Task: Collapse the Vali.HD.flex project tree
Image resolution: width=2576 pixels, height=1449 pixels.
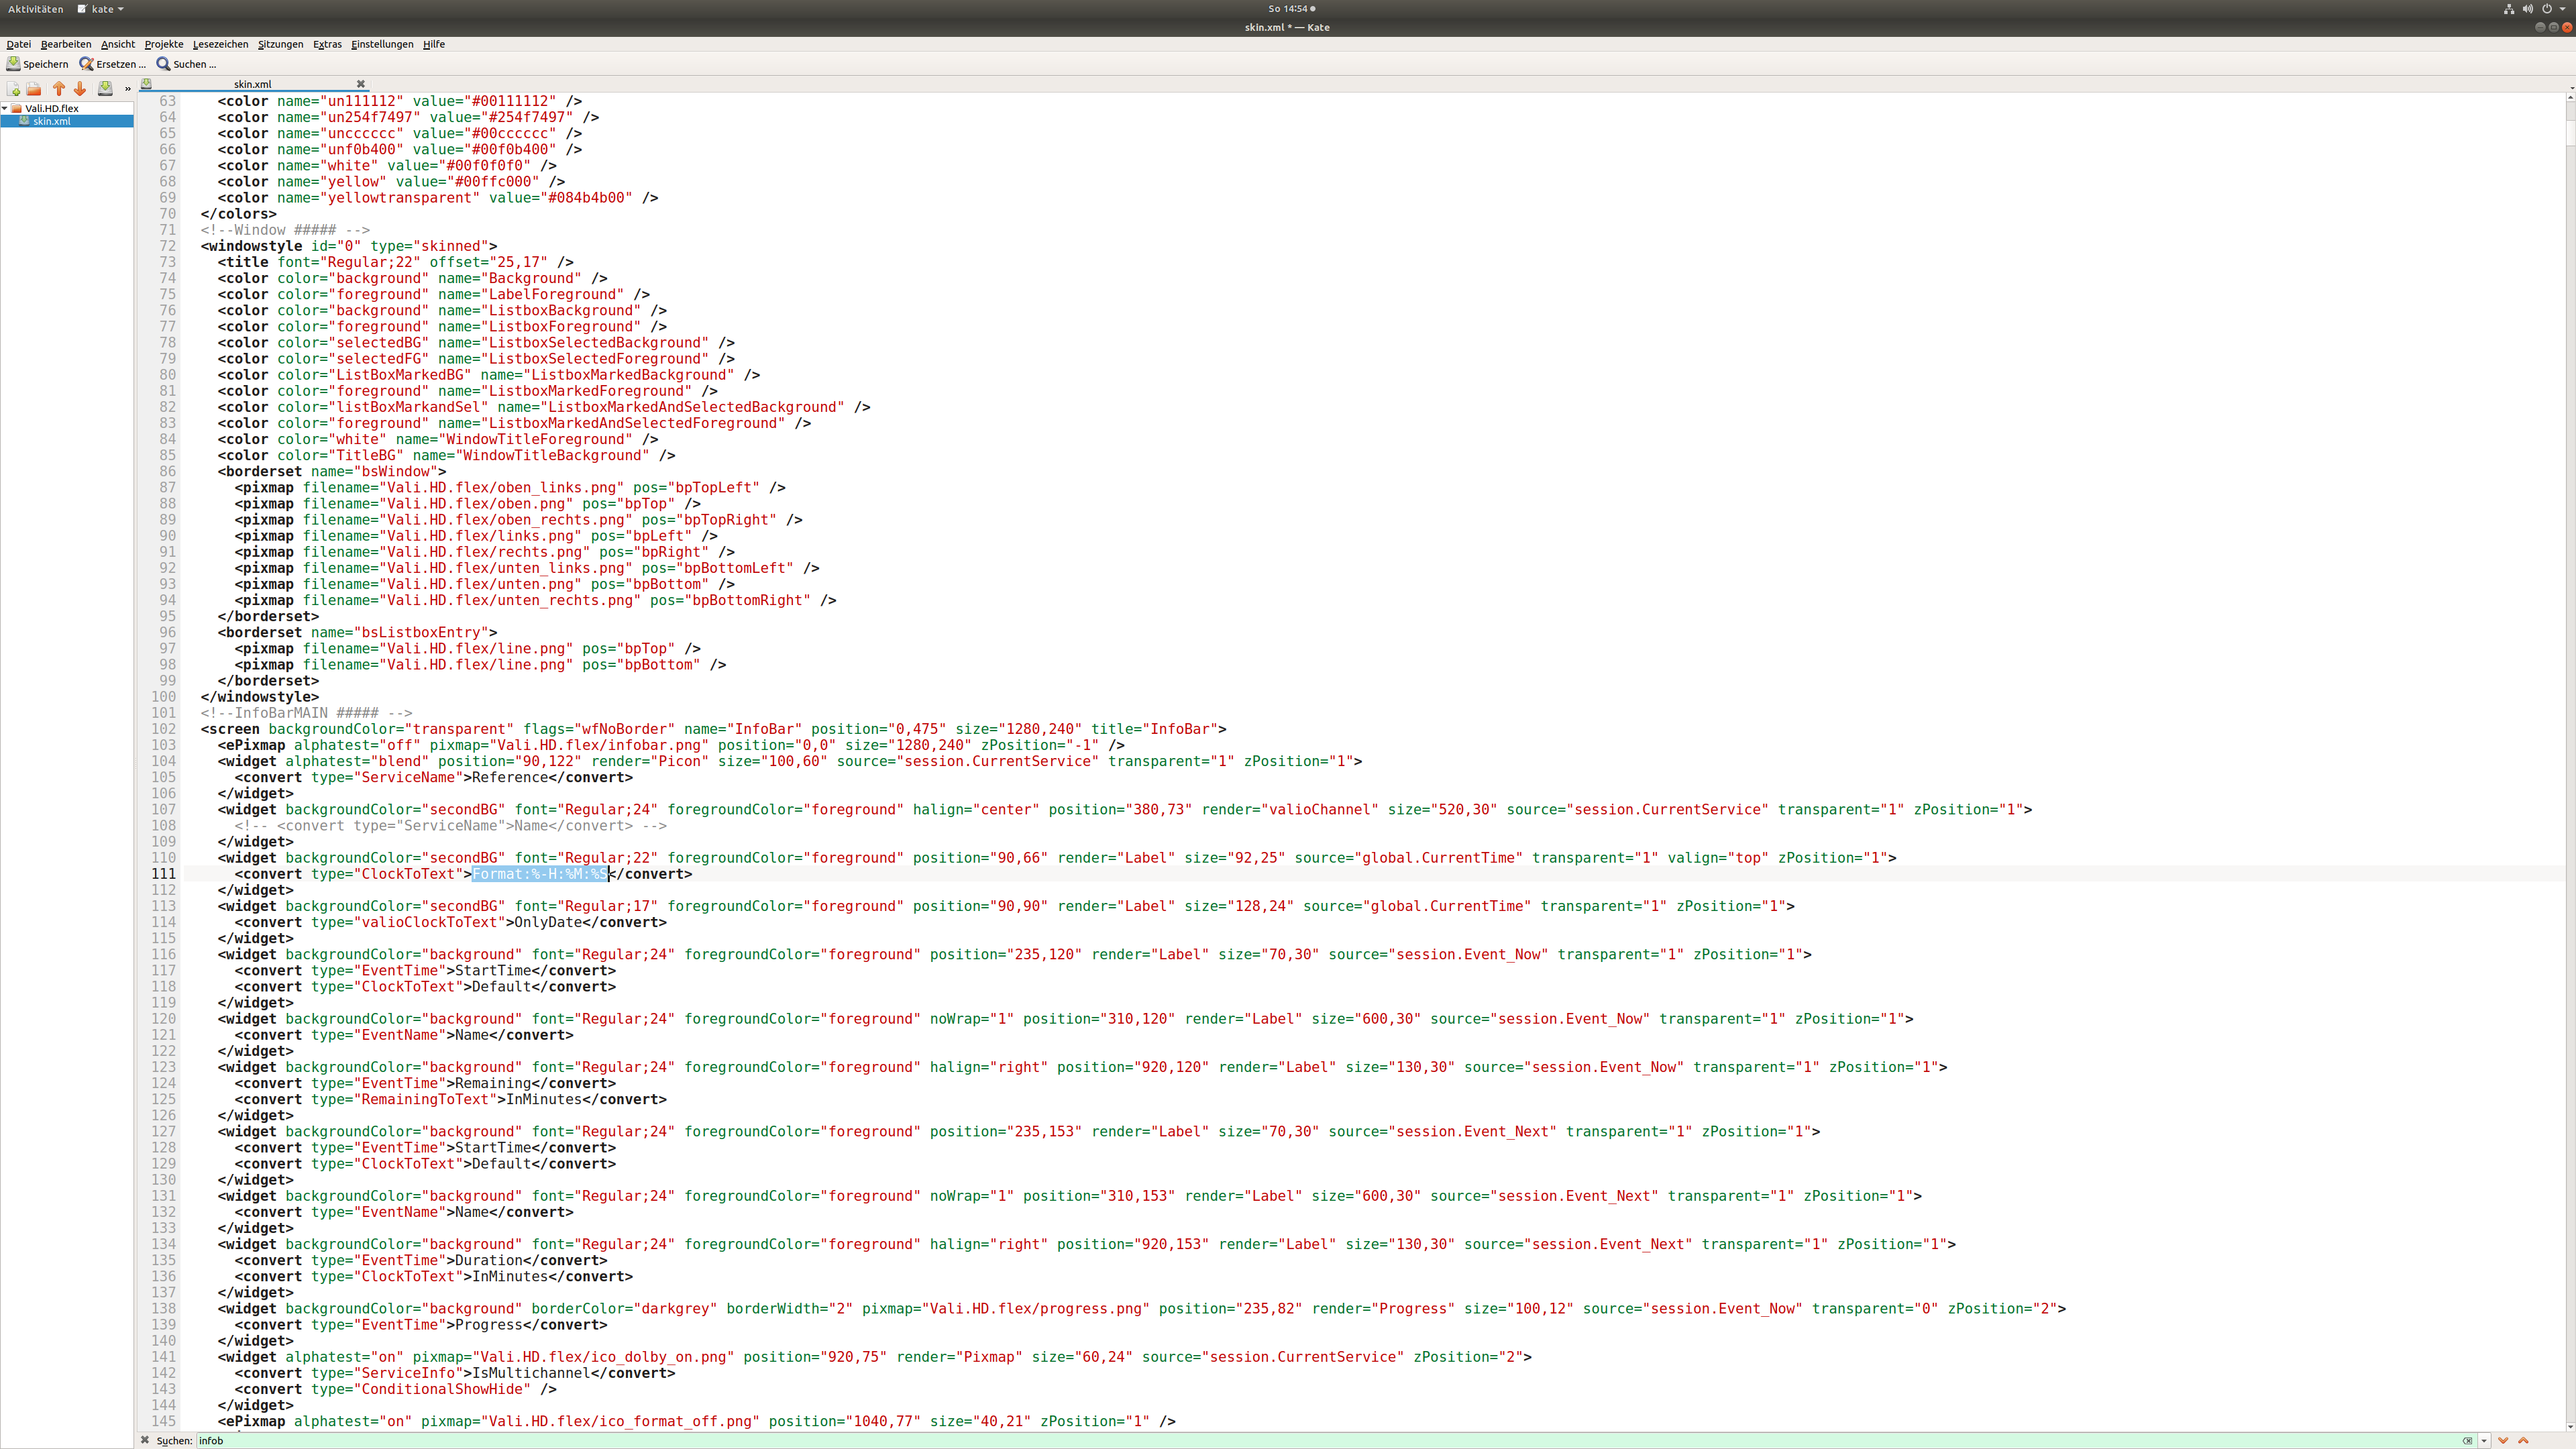Action: click(5, 108)
